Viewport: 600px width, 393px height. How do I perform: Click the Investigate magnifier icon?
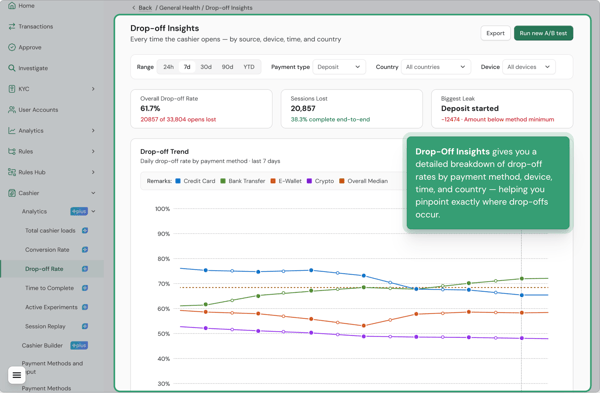12,68
